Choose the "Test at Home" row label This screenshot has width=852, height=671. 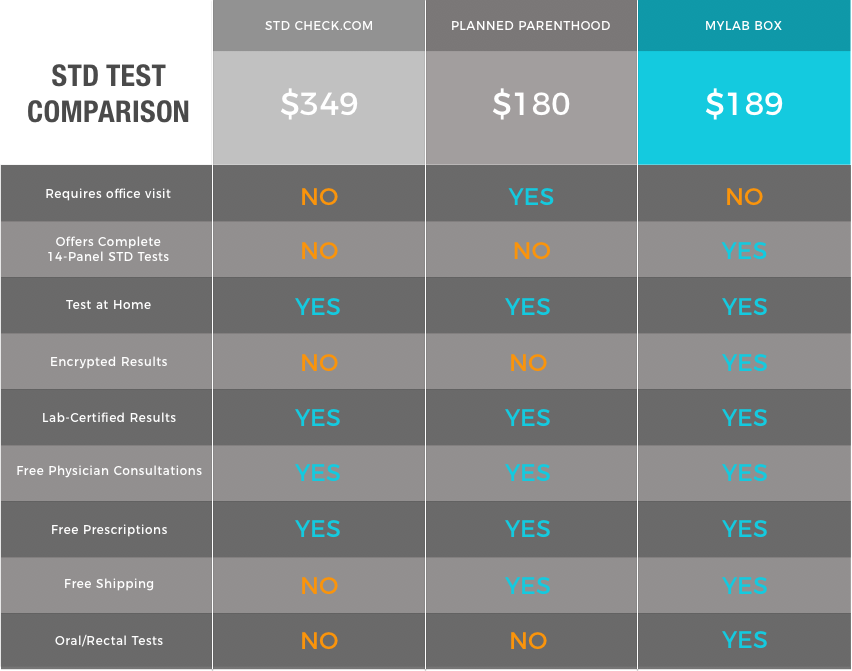[x=108, y=305]
